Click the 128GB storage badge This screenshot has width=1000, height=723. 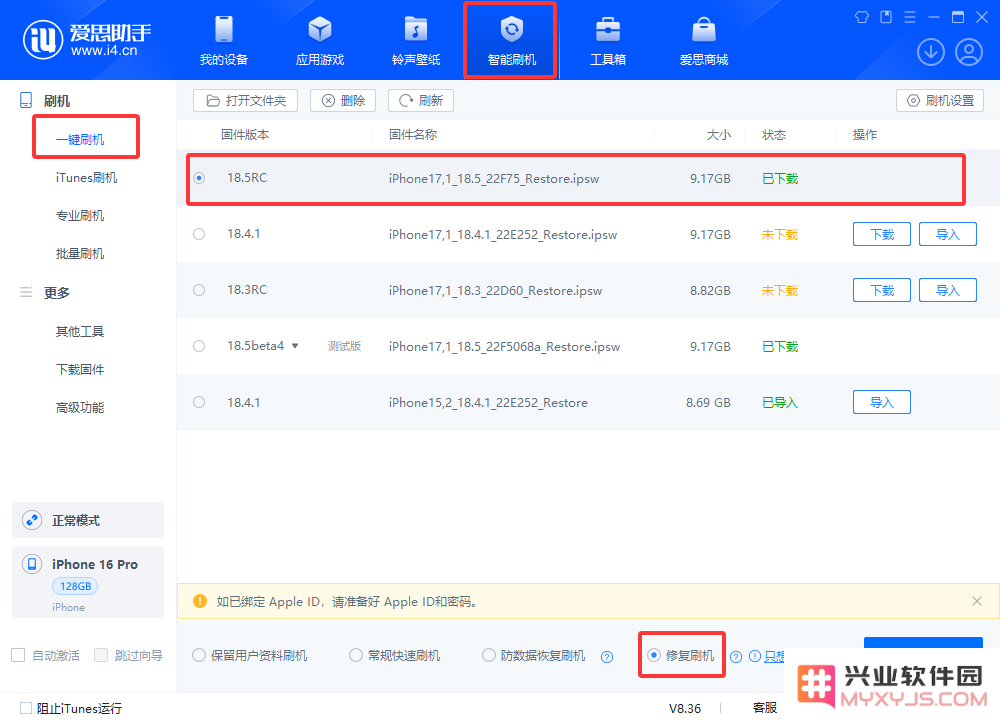click(x=75, y=586)
